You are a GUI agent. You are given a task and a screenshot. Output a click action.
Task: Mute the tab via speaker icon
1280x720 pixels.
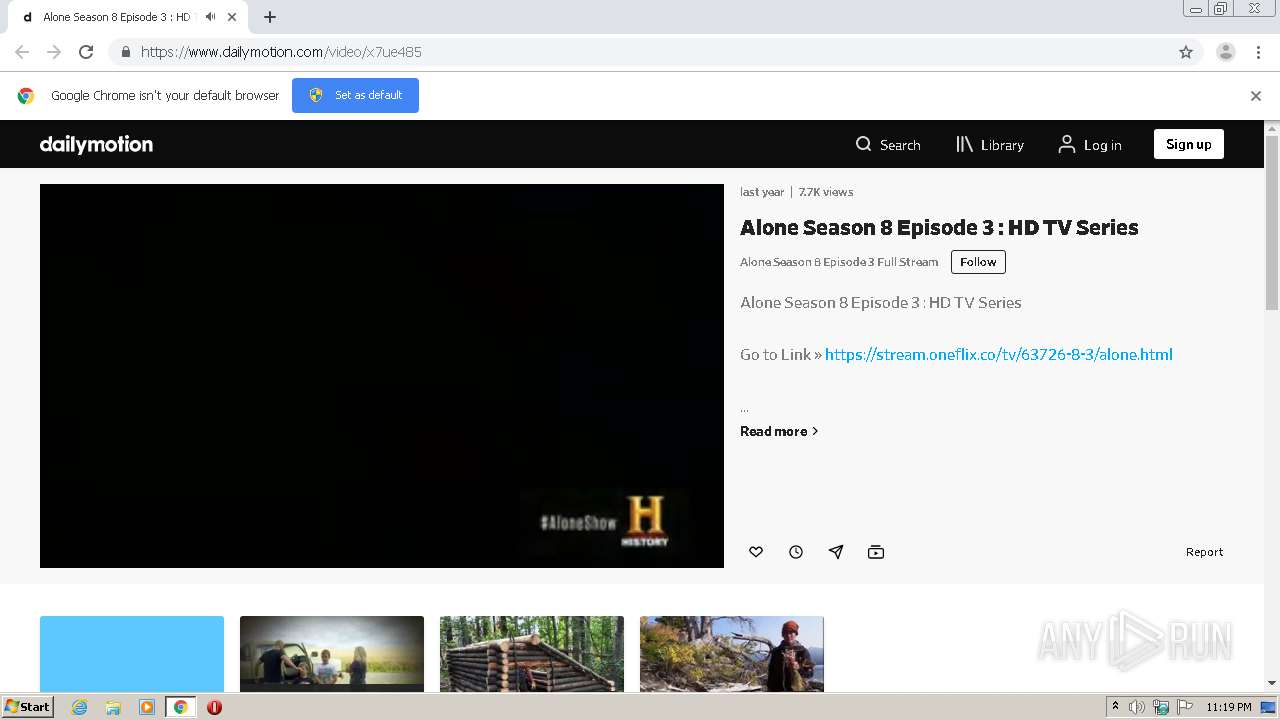[210, 17]
